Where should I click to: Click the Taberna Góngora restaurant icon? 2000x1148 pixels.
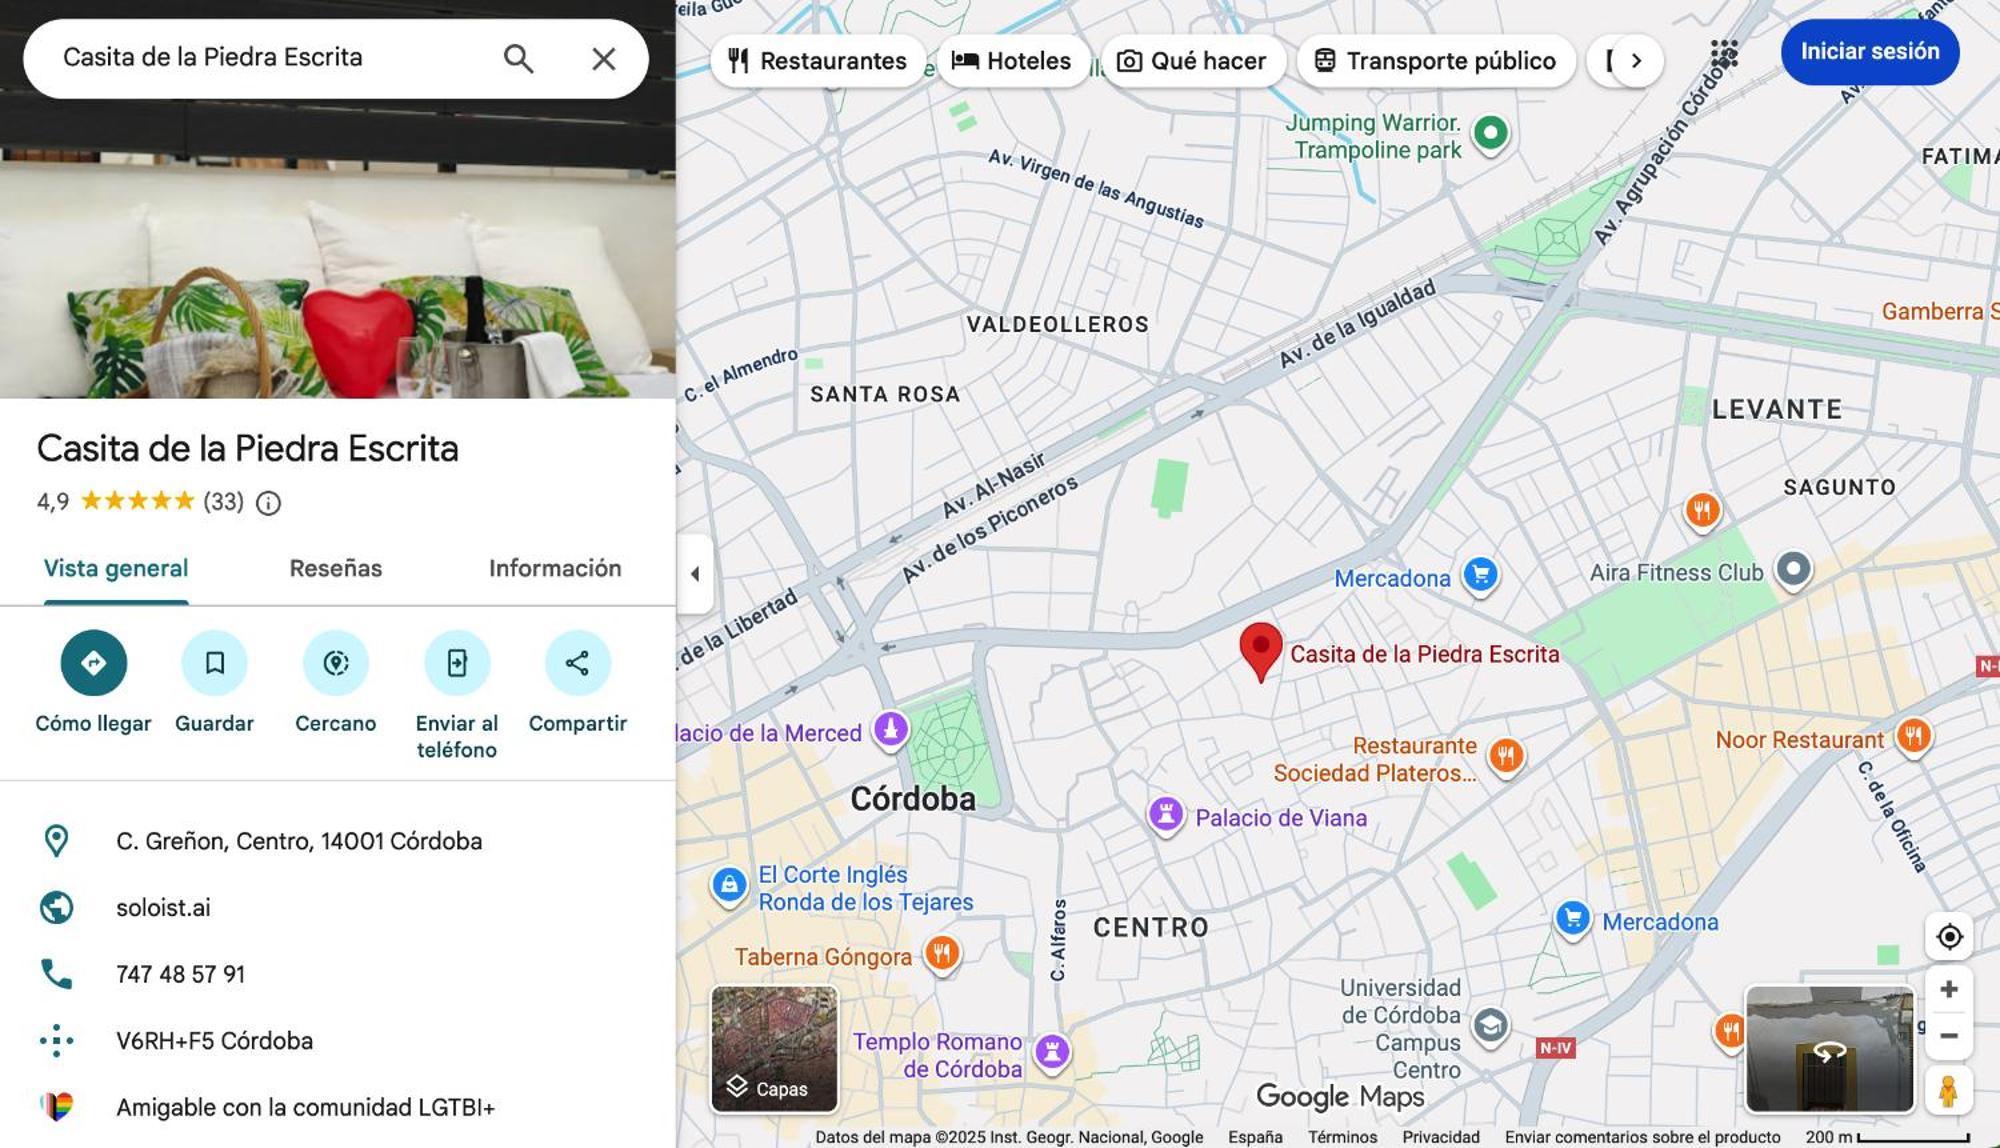coord(942,954)
